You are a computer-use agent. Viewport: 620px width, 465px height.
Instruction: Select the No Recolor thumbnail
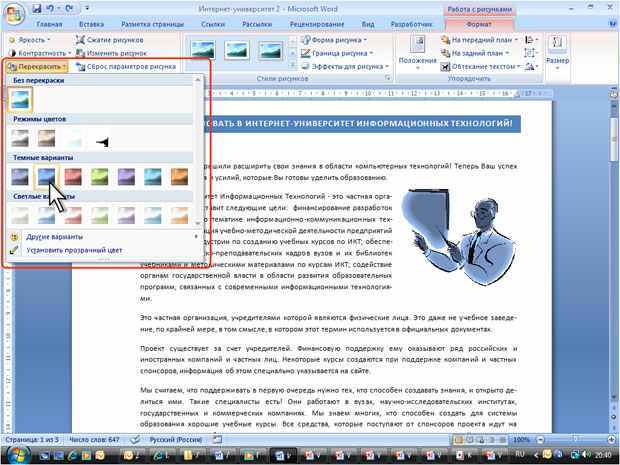click(x=20, y=99)
